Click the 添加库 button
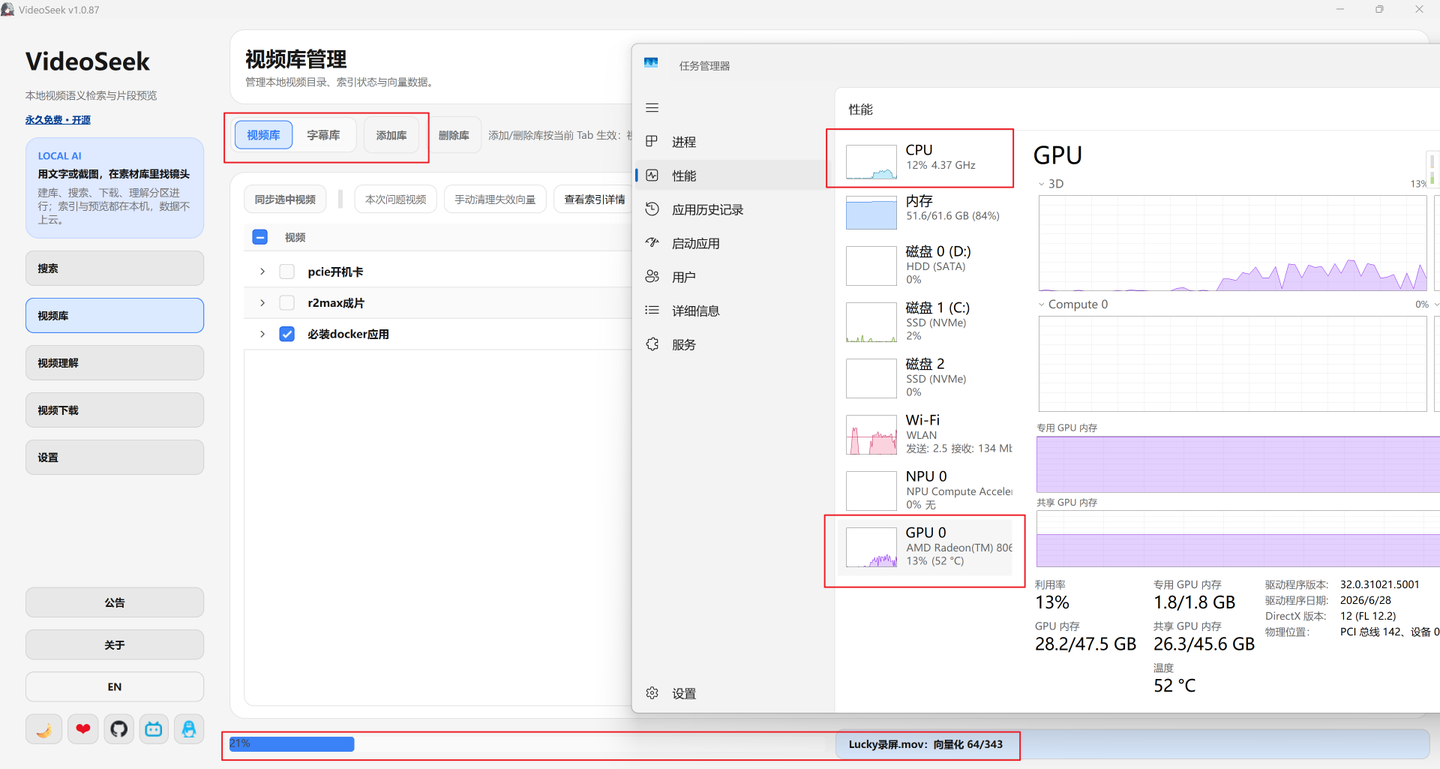Screen dimensions: 1440x769 (391, 135)
